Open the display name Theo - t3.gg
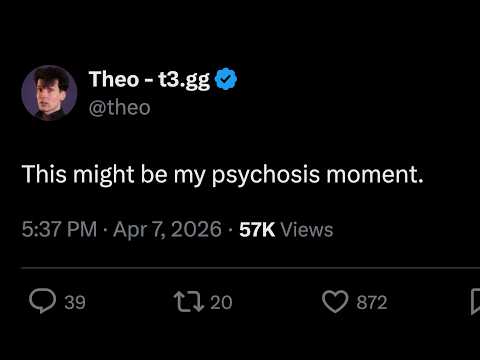Viewport: 480px width, 360px height. [149, 80]
